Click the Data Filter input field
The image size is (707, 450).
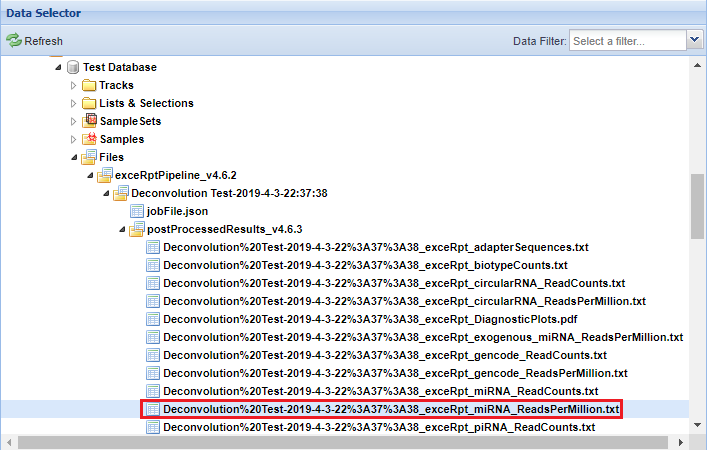626,40
